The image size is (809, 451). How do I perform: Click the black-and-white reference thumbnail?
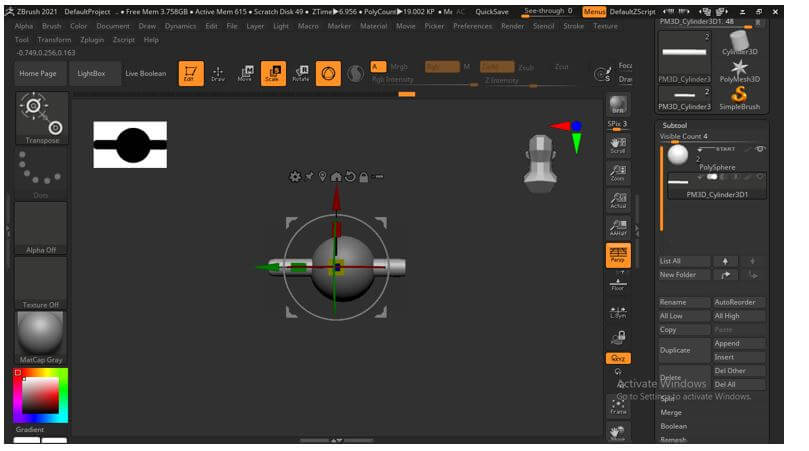coord(130,144)
